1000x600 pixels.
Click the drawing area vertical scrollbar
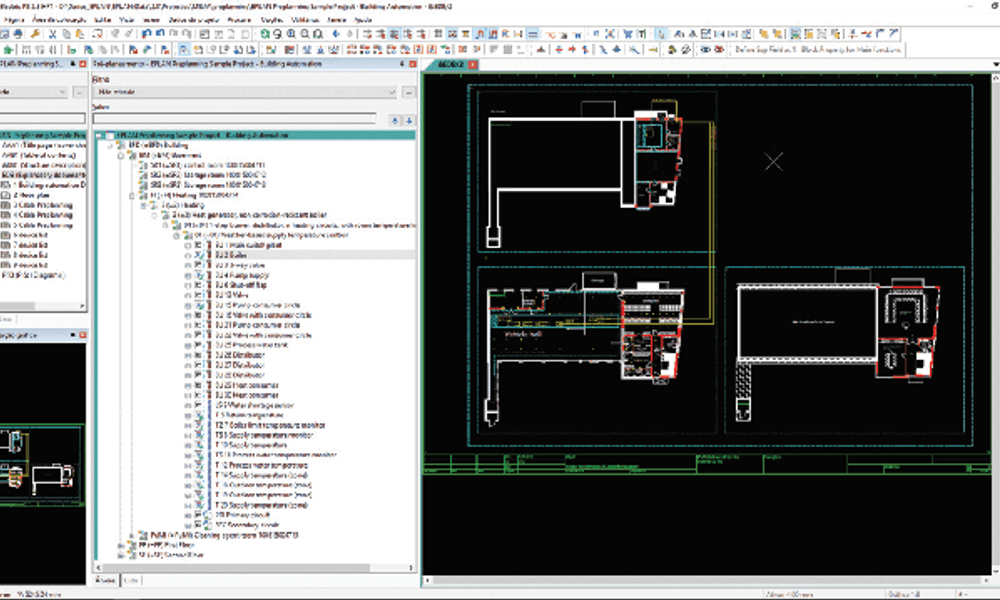pos(995,324)
